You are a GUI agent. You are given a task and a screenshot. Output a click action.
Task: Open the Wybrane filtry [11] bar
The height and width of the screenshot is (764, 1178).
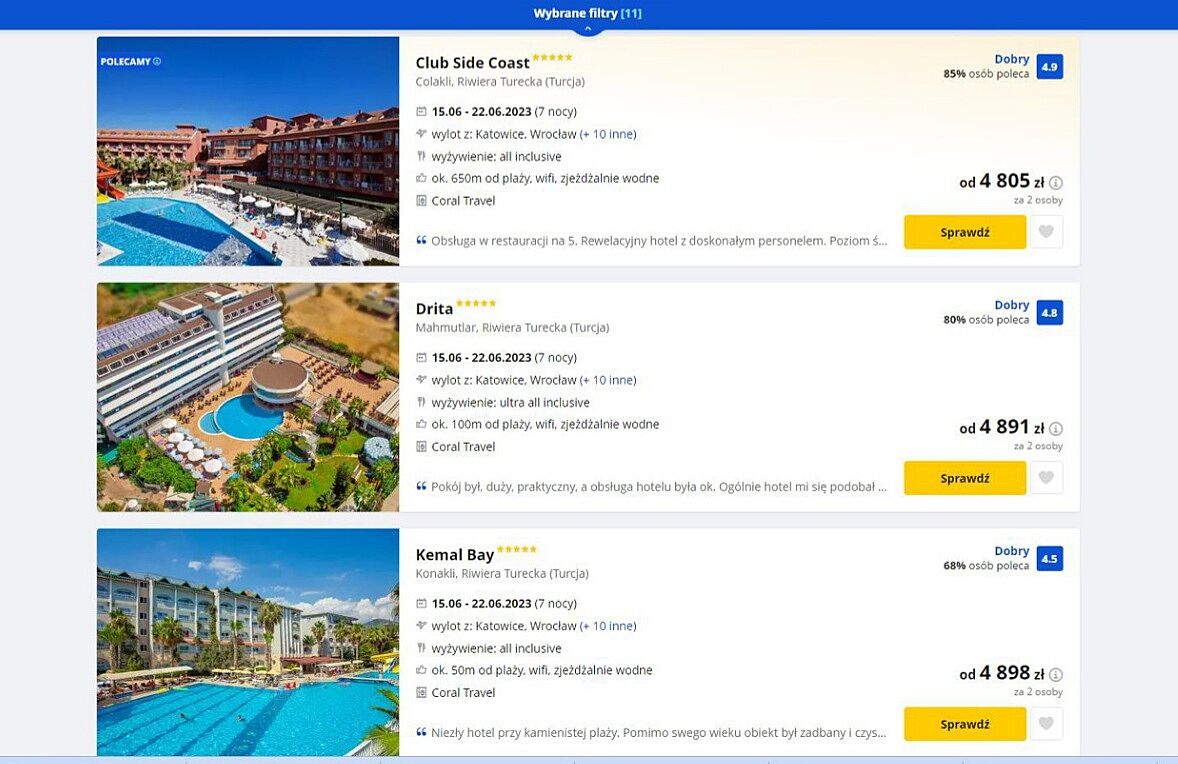(x=588, y=13)
